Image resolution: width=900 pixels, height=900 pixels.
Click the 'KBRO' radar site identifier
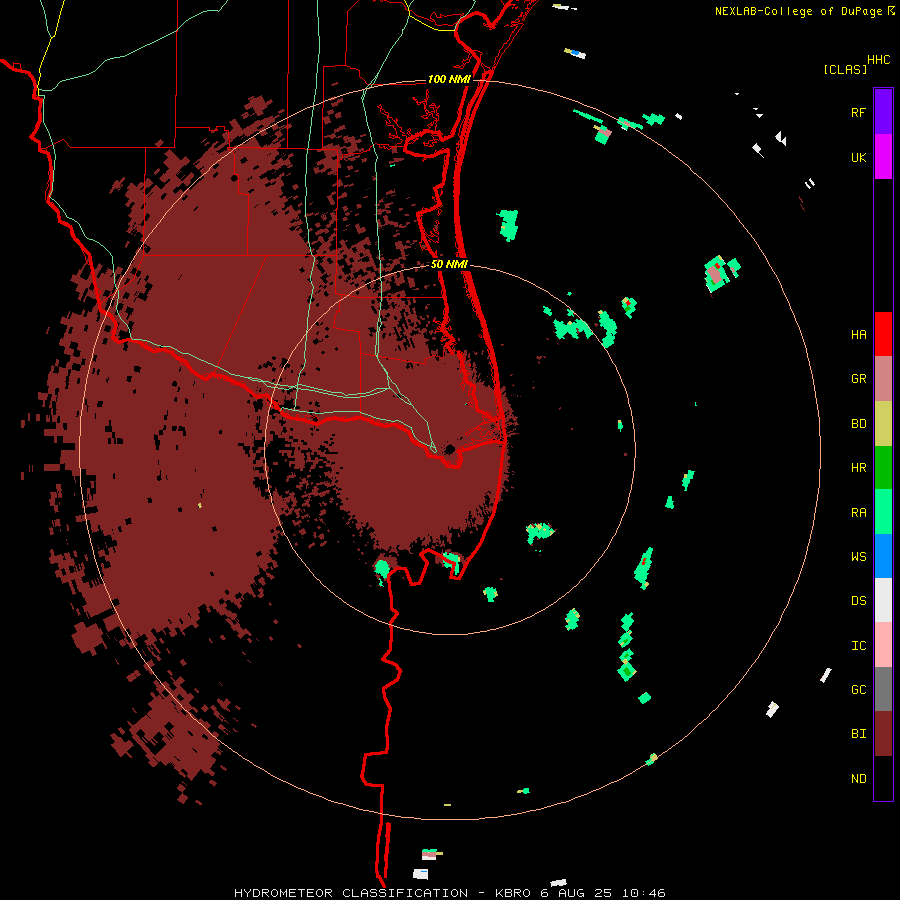pyautogui.click(x=513, y=893)
